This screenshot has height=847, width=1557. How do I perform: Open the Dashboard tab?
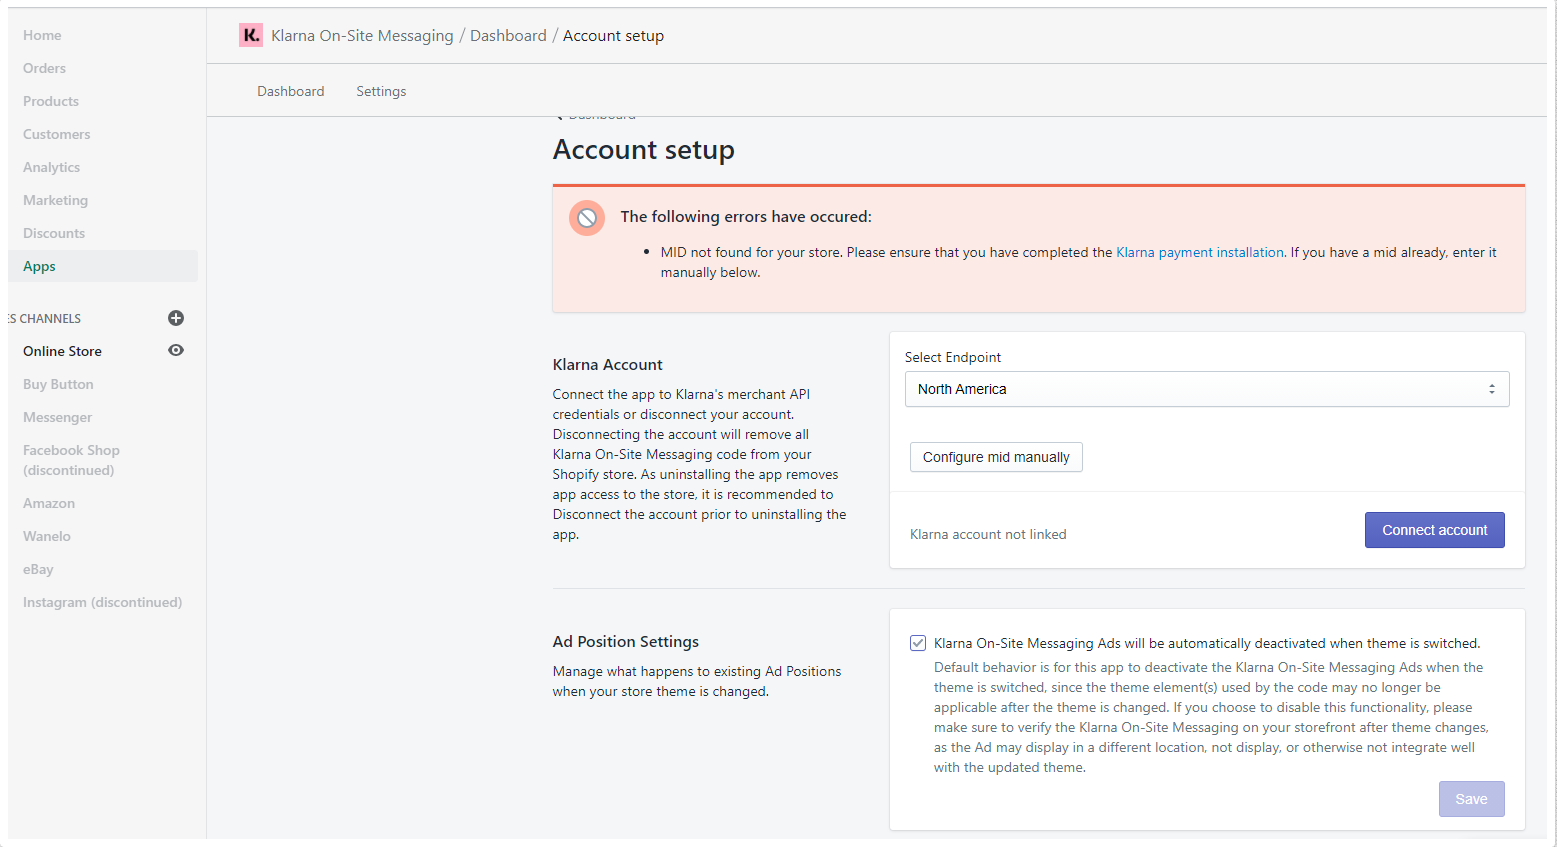click(x=291, y=91)
